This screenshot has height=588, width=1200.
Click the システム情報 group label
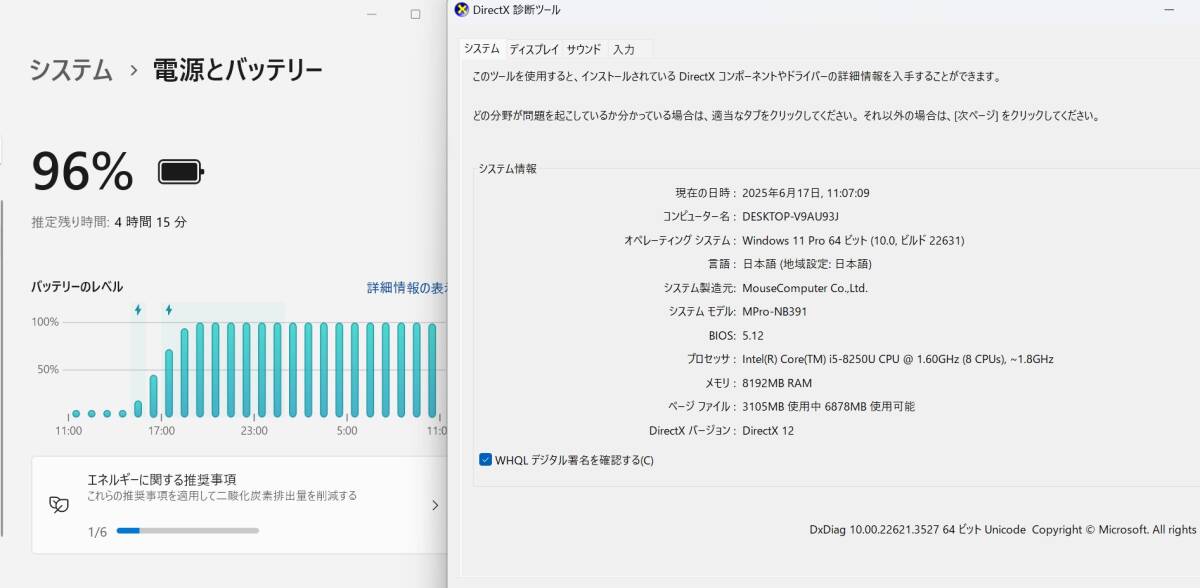507,169
